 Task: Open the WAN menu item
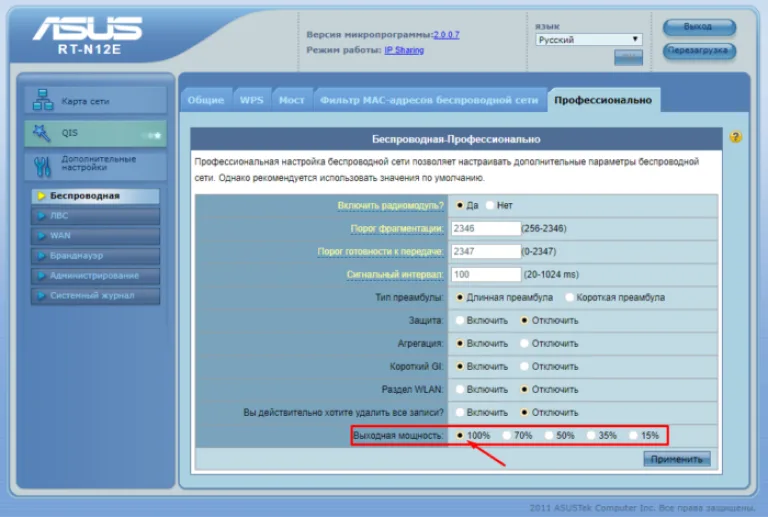click(x=96, y=236)
